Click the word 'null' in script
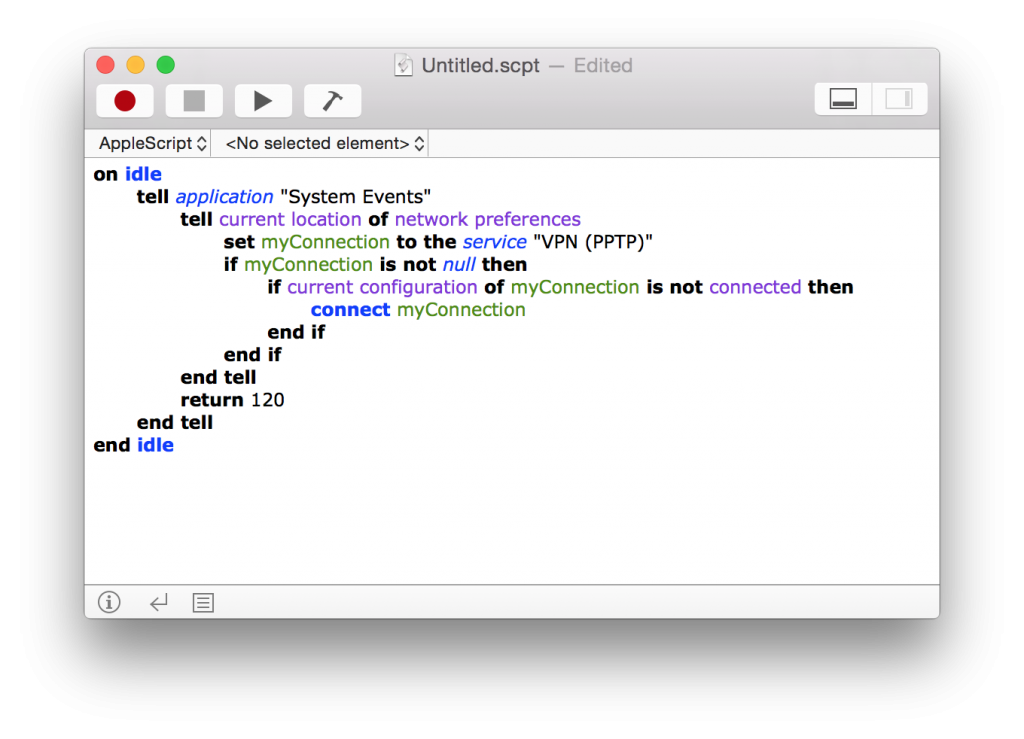 (x=459, y=264)
